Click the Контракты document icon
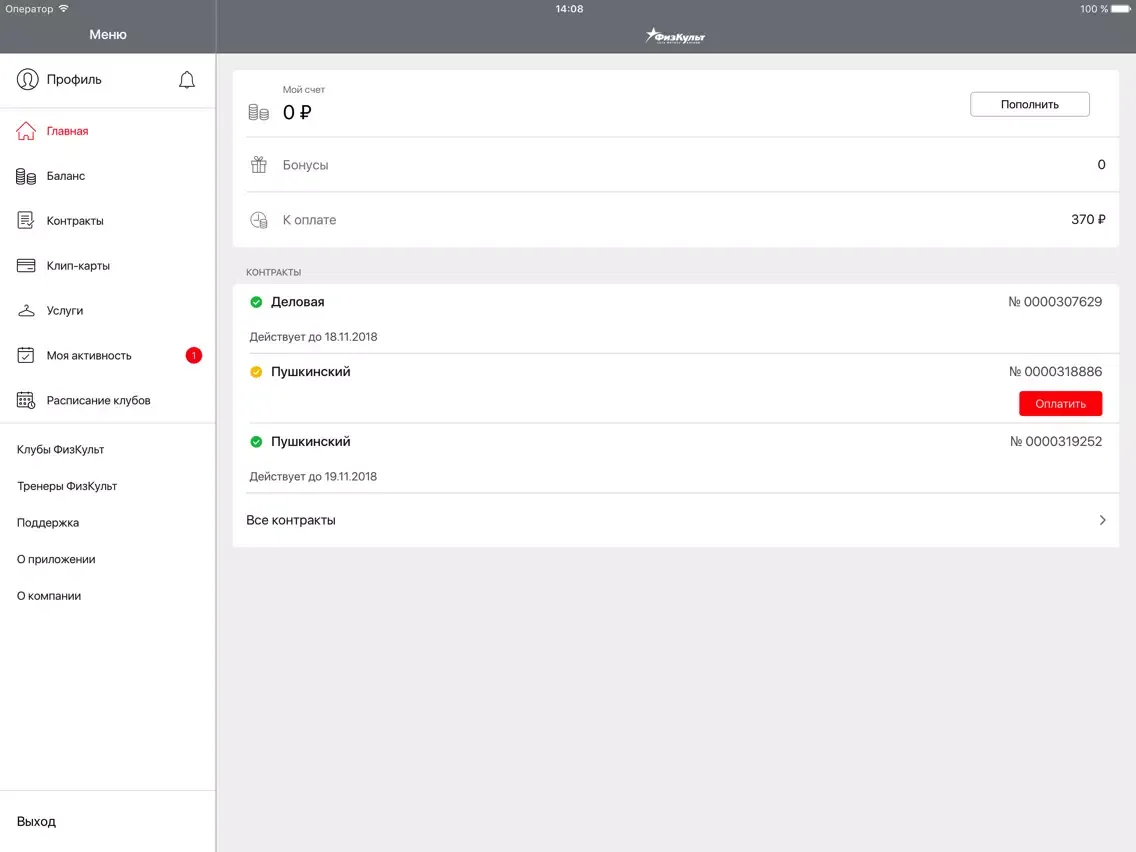 coord(26,221)
